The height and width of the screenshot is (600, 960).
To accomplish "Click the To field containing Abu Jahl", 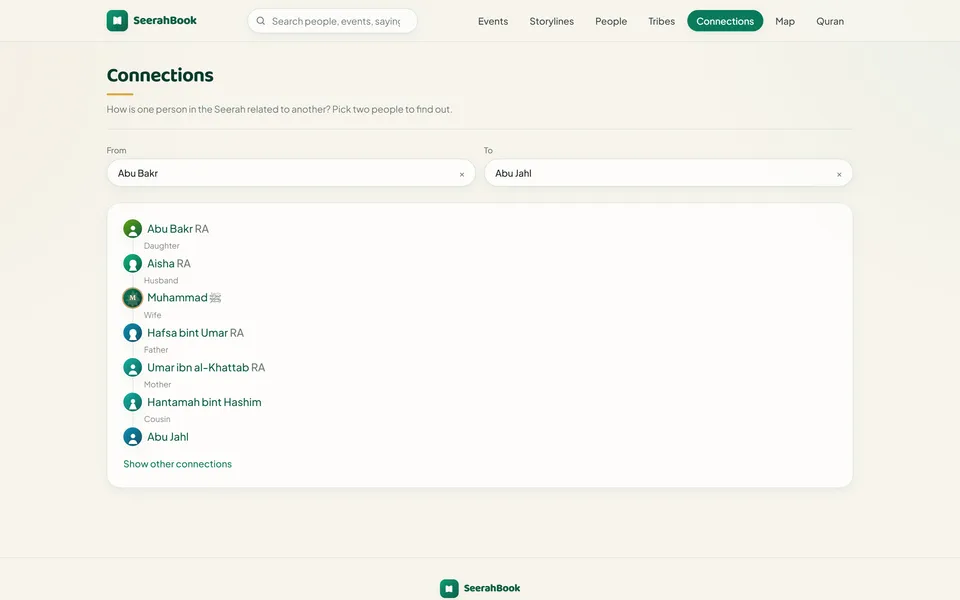I will tap(668, 173).
